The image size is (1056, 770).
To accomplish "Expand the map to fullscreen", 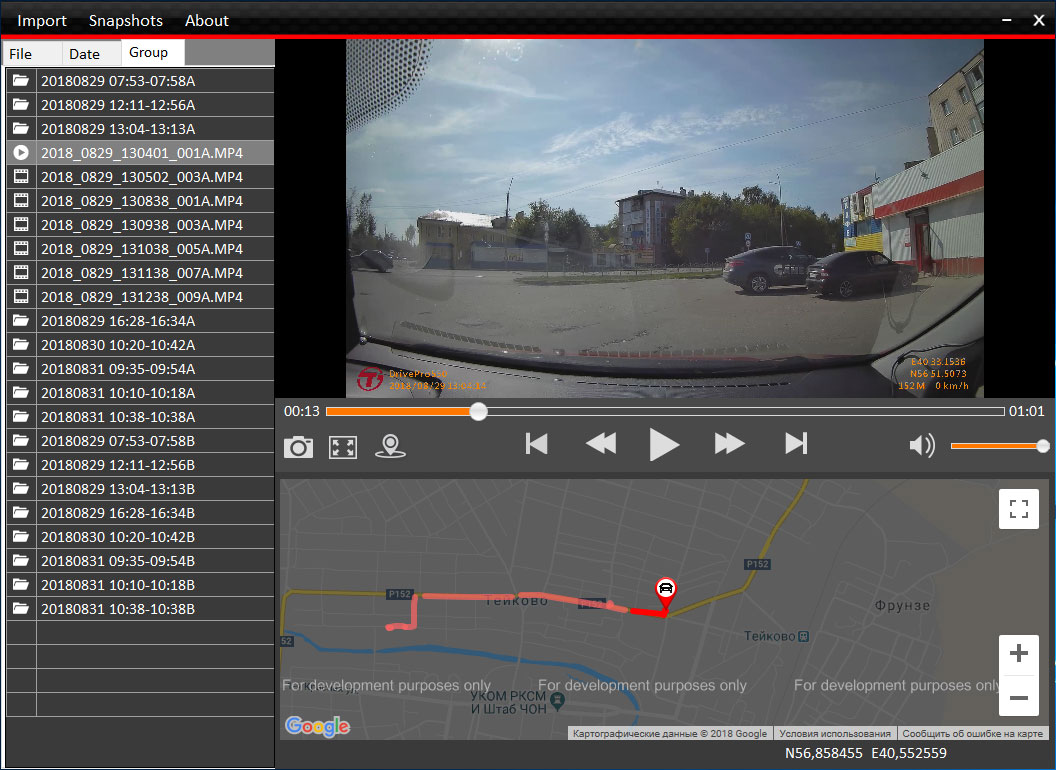I will click(x=1019, y=509).
